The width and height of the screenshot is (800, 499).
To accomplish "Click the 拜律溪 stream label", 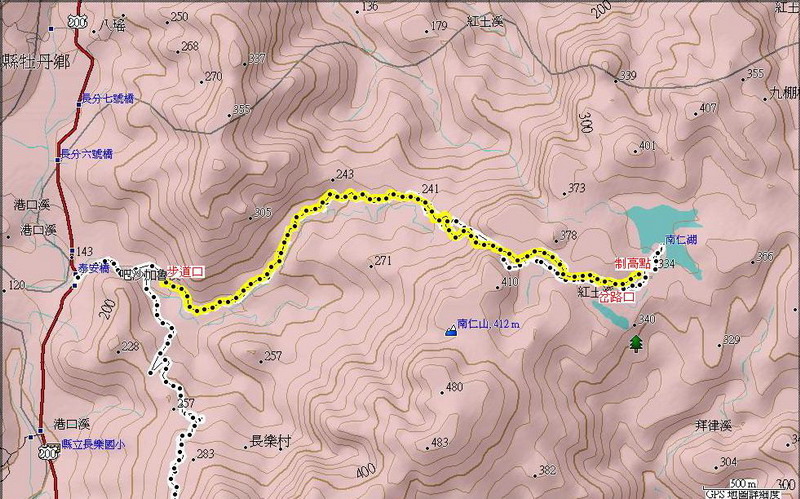I will point(714,426).
